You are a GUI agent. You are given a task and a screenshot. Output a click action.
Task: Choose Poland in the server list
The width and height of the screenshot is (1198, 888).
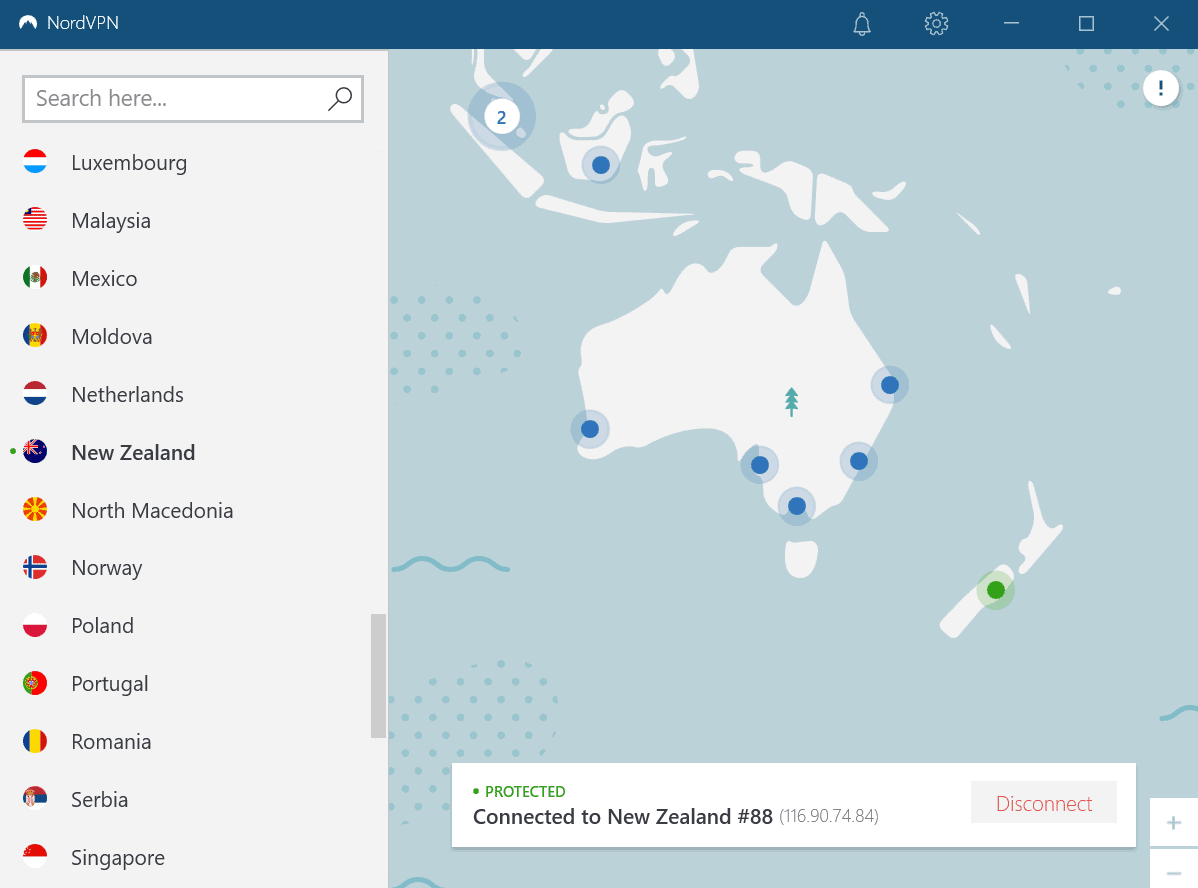pyautogui.click(x=102, y=625)
